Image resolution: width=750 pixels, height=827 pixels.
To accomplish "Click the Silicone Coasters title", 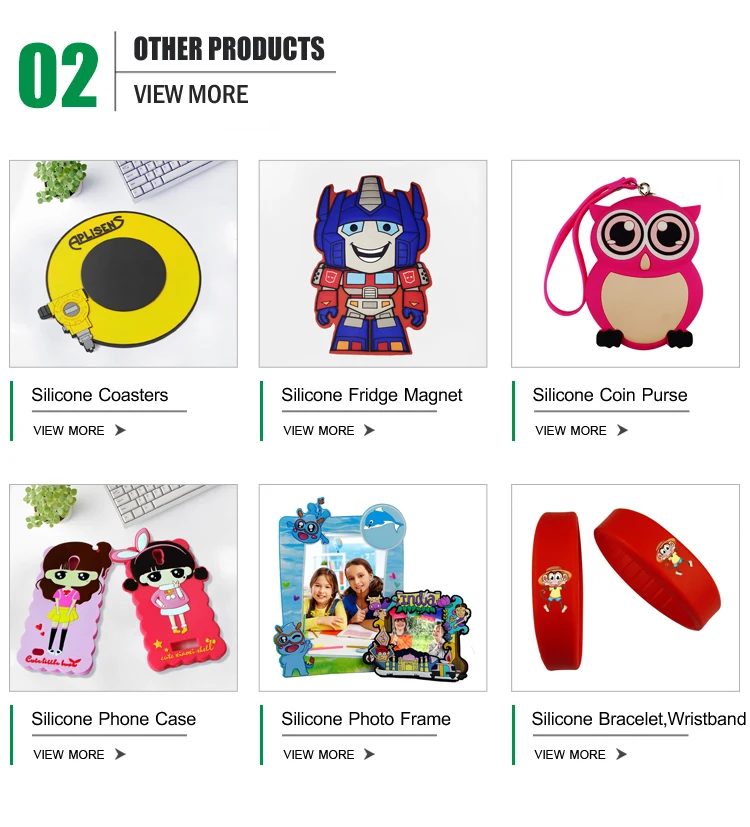I will coord(100,395).
